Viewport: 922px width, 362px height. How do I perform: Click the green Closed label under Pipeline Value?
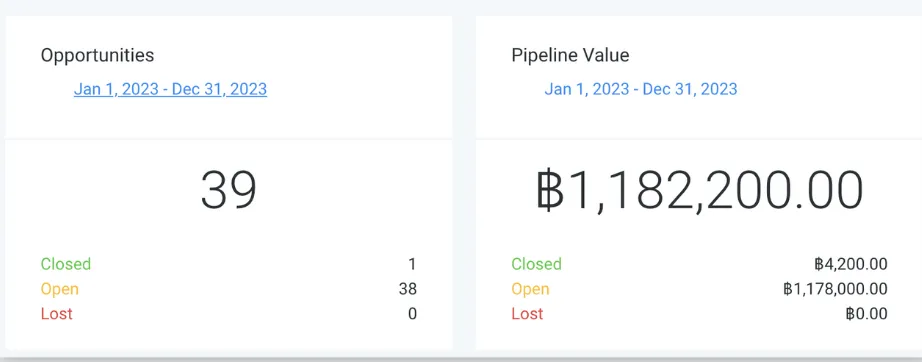(536, 264)
